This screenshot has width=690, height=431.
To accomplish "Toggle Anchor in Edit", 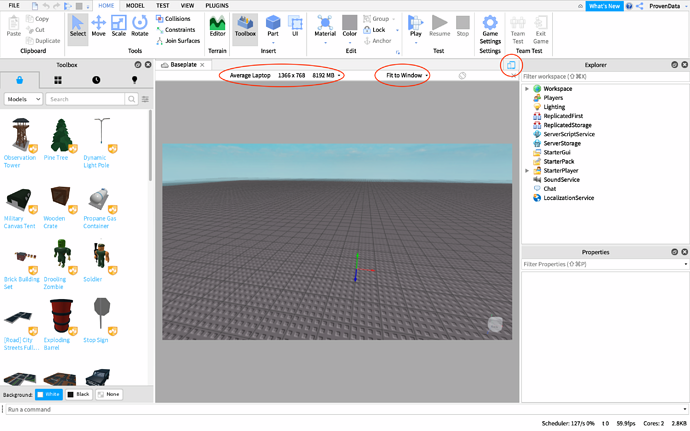I will point(378,41).
